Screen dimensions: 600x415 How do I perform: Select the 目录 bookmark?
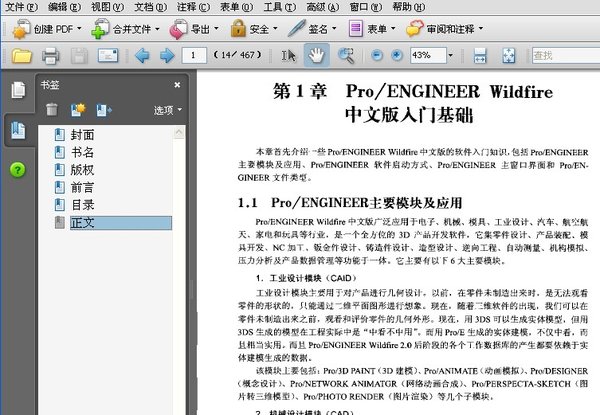point(82,205)
